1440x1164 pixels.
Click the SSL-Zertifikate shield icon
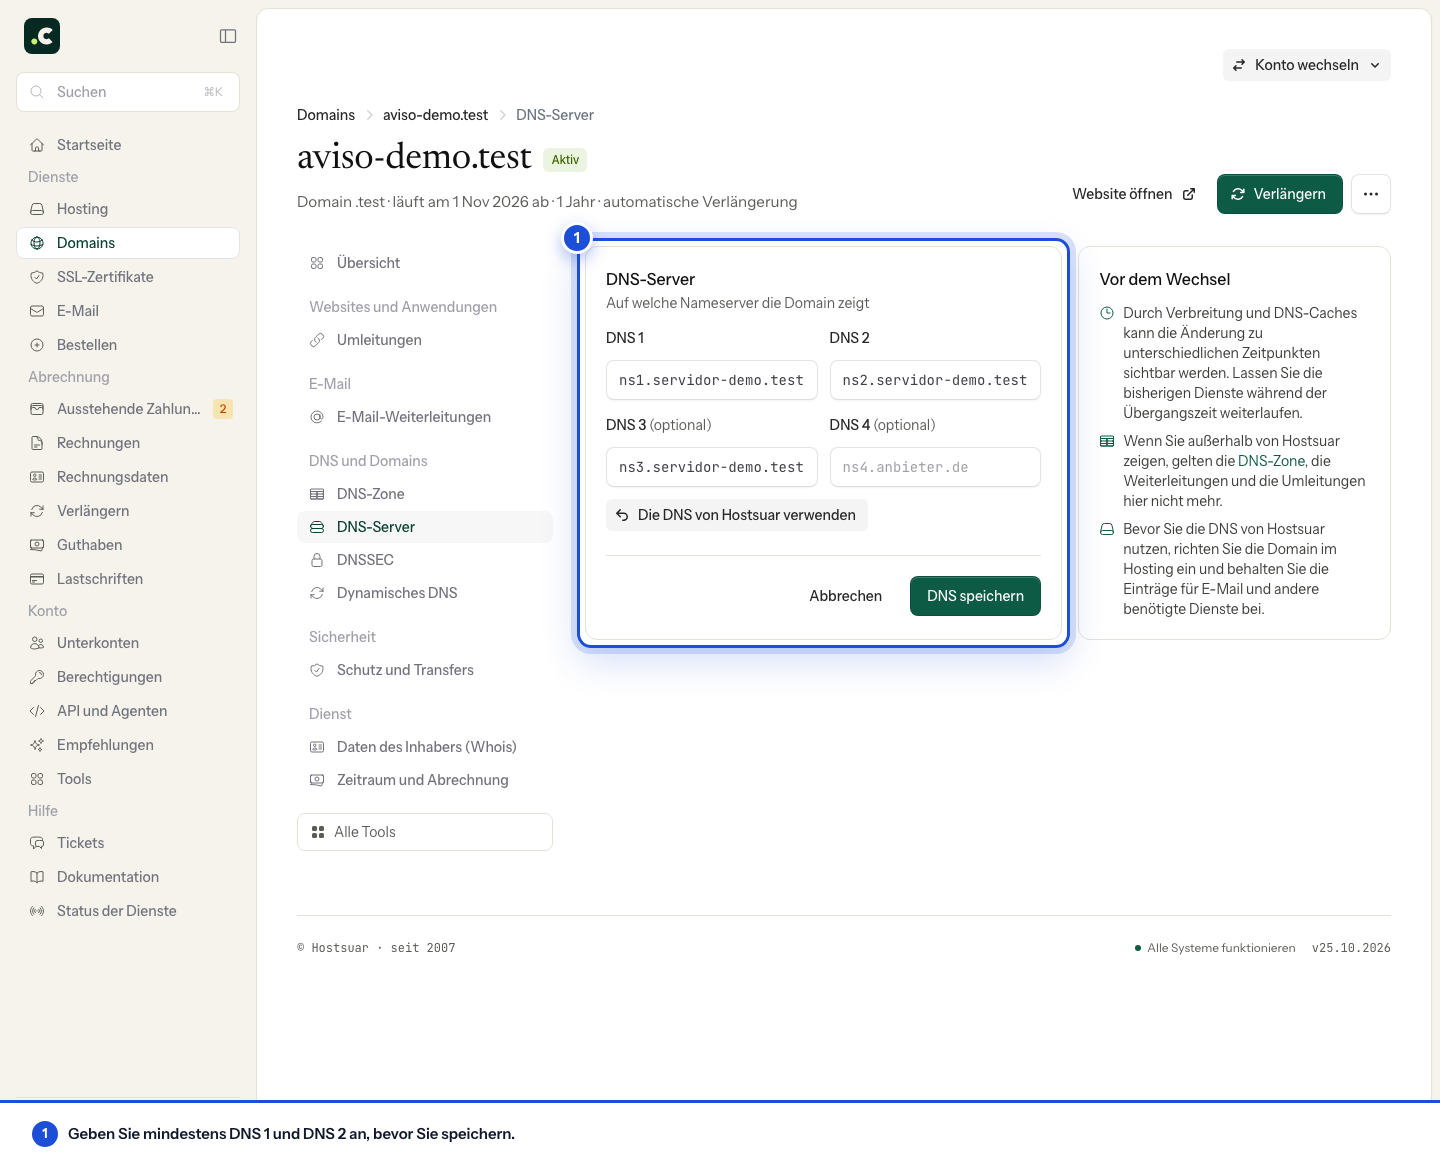pyautogui.click(x=37, y=277)
